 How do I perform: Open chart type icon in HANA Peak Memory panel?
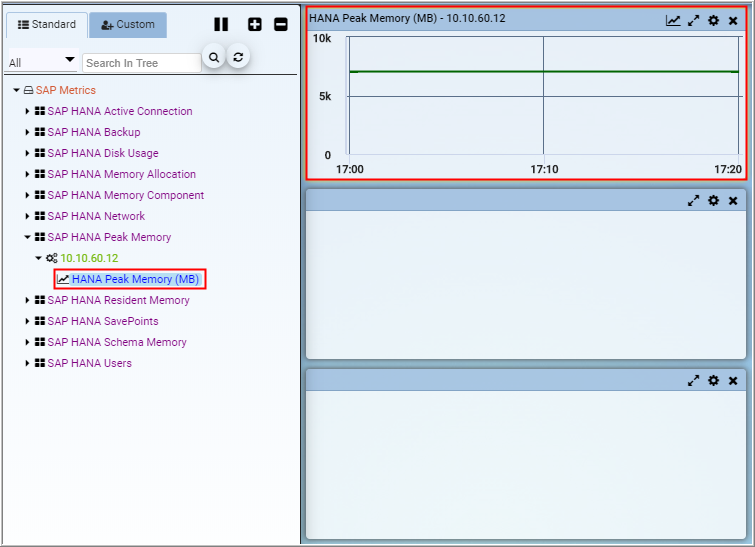click(x=673, y=20)
